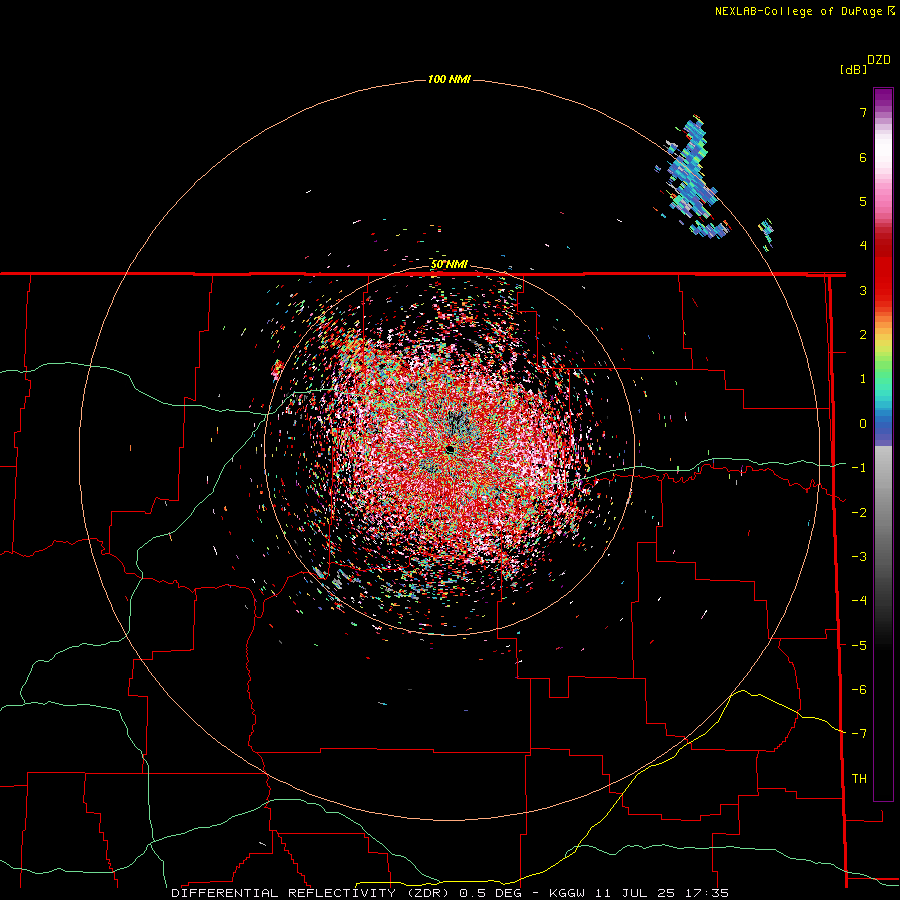The image size is (900, 900).
Task: Click the -5 value on color scale
Action: click(859, 646)
